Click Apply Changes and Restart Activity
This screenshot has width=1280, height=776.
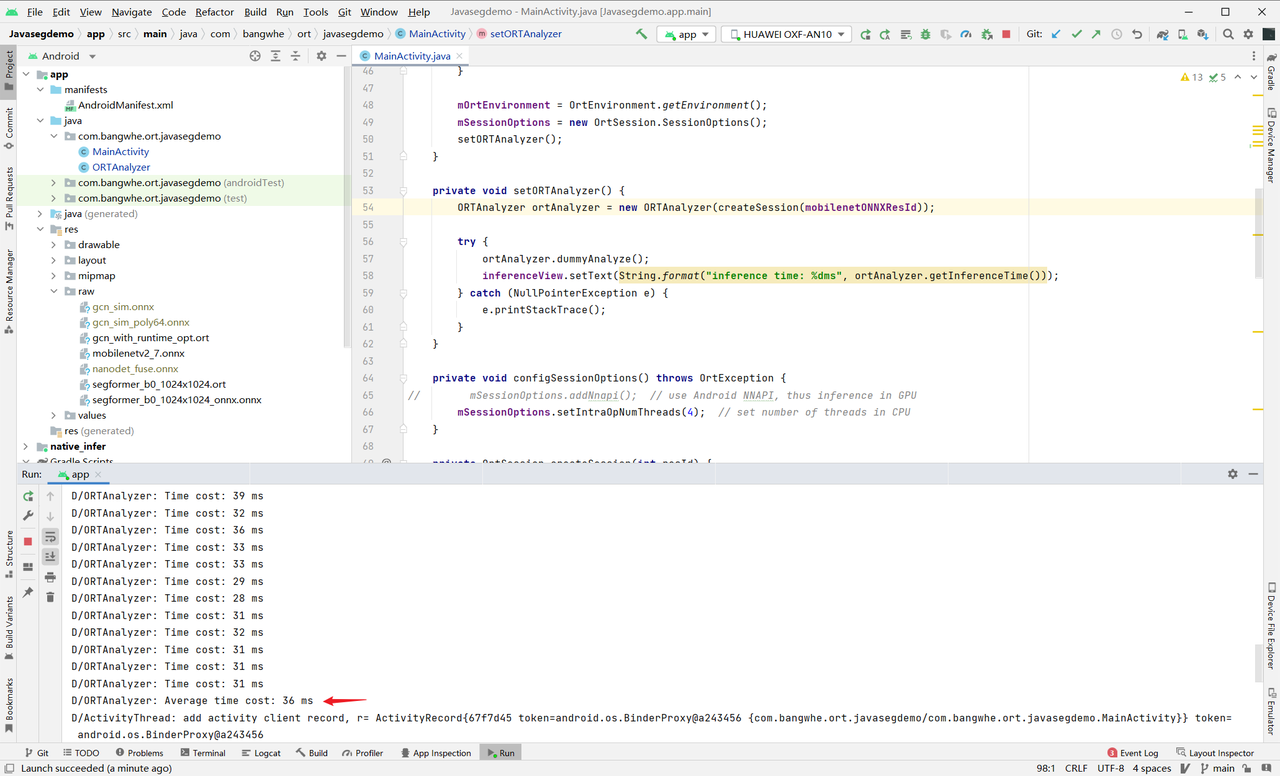tap(885, 34)
